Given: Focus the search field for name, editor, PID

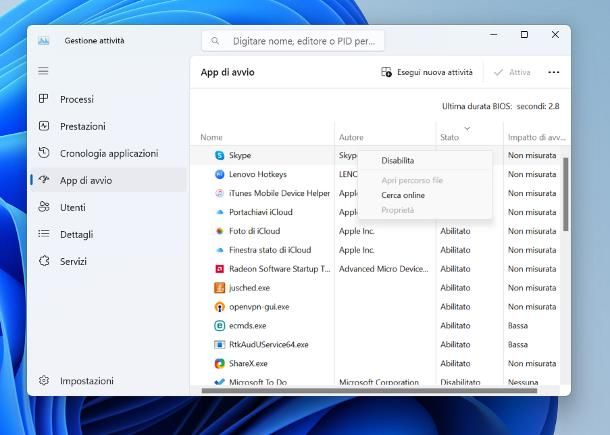Looking at the screenshot, I should 293,41.
